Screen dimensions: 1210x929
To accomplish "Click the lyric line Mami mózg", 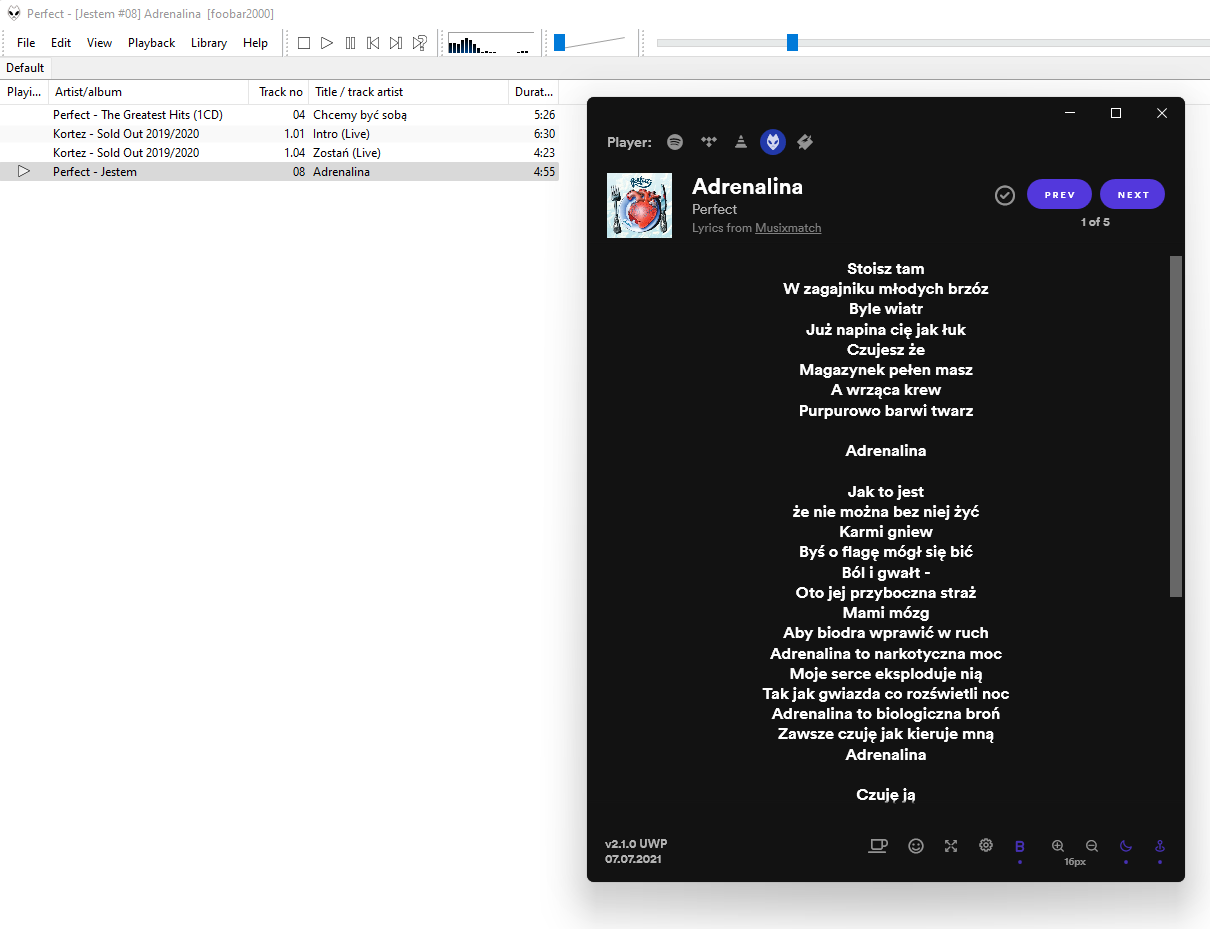I will 886,612.
